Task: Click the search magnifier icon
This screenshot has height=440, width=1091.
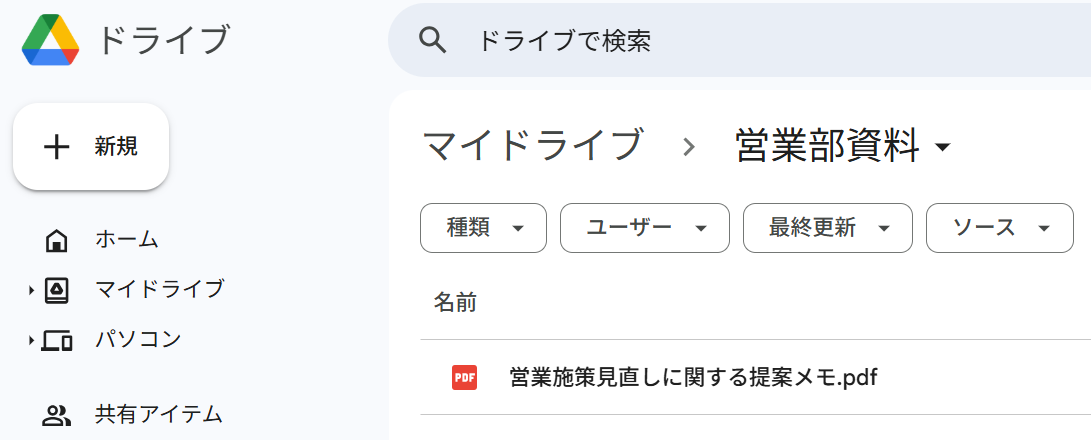Action: pyautogui.click(x=431, y=40)
